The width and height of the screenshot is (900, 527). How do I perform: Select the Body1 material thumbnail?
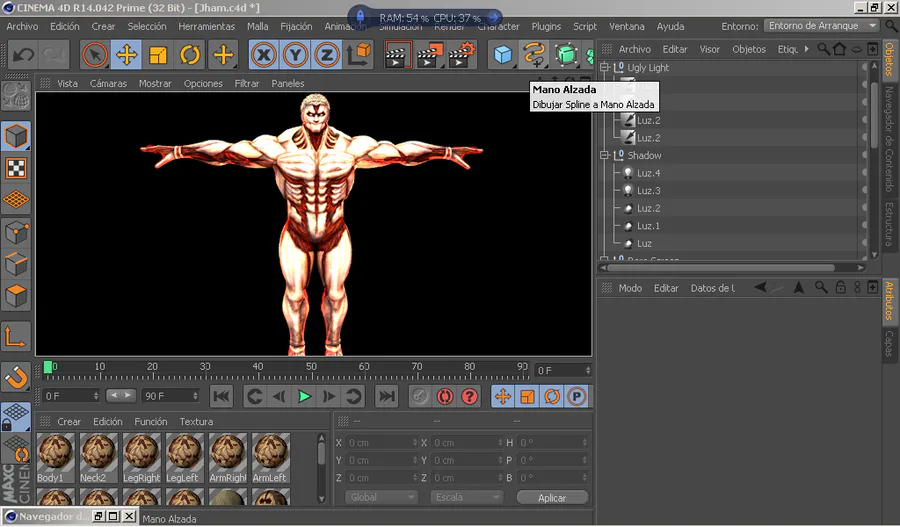56,458
